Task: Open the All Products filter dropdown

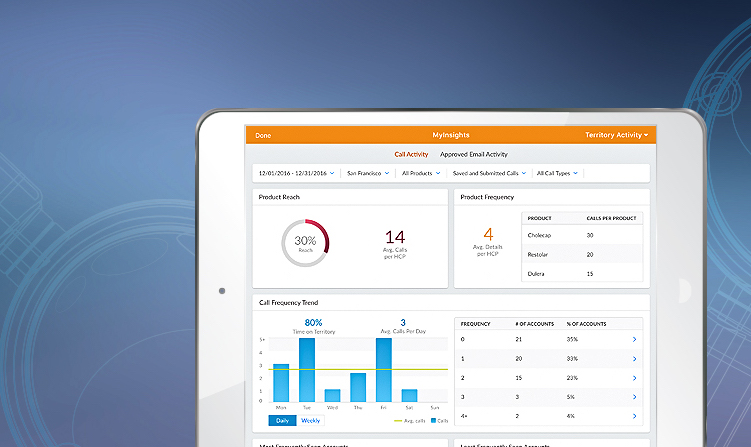Action: click(x=421, y=173)
